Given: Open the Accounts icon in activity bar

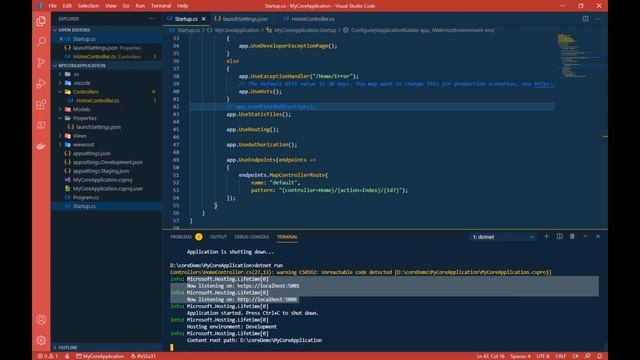Looking at the screenshot, I should (x=41, y=320).
